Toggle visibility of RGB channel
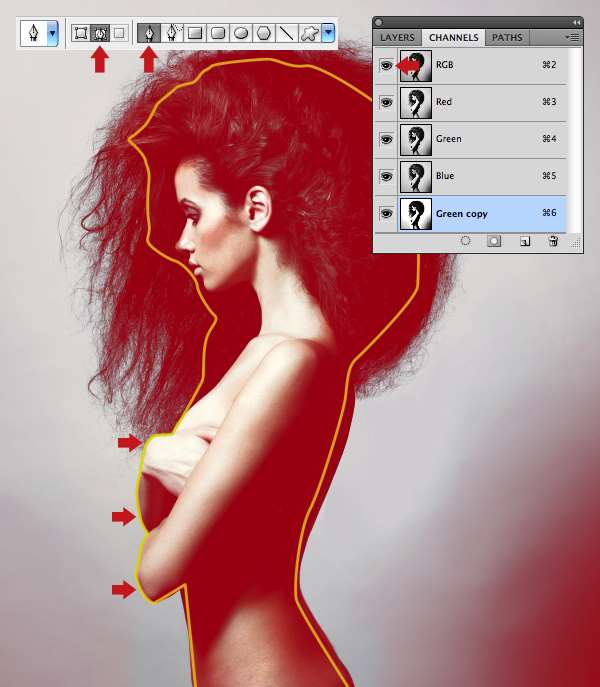Screen dimensions: 600x687 click(x=386, y=65)
